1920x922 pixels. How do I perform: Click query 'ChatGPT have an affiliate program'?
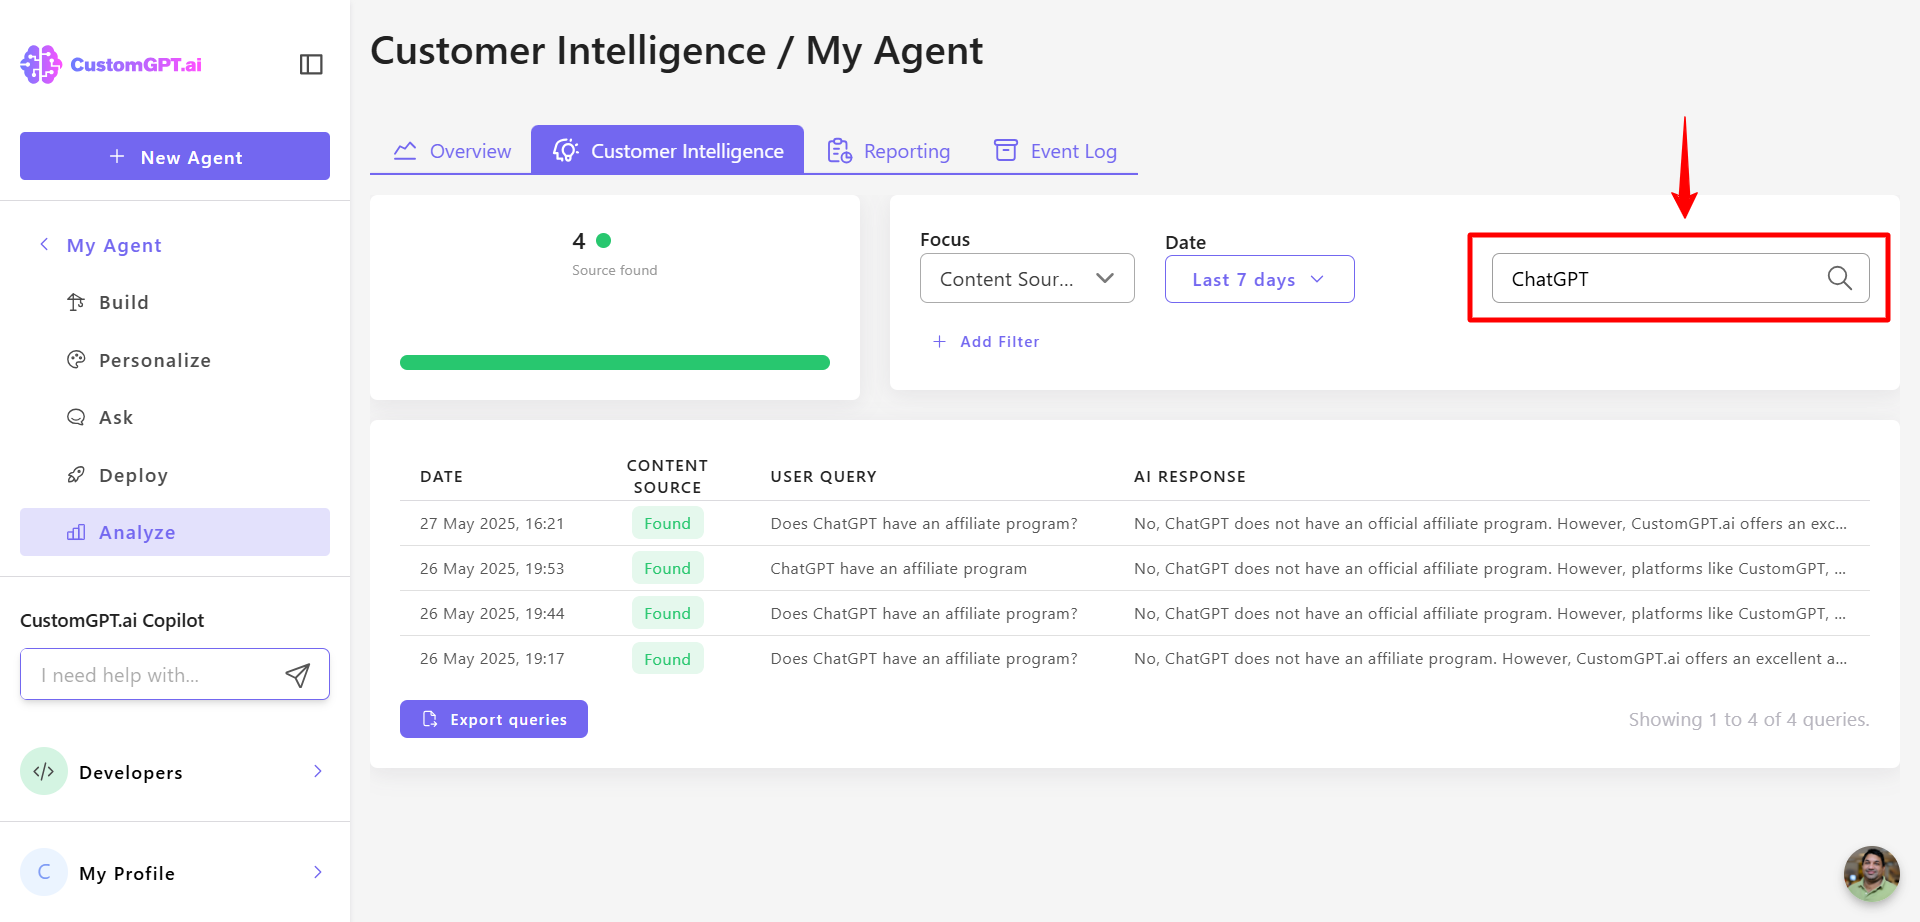tap(898, 568)
